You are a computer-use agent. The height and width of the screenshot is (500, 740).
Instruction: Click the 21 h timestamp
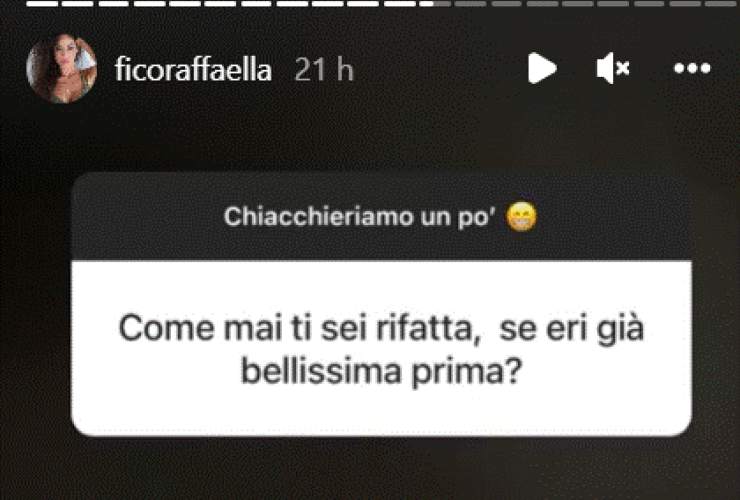[x=324, y=70]
